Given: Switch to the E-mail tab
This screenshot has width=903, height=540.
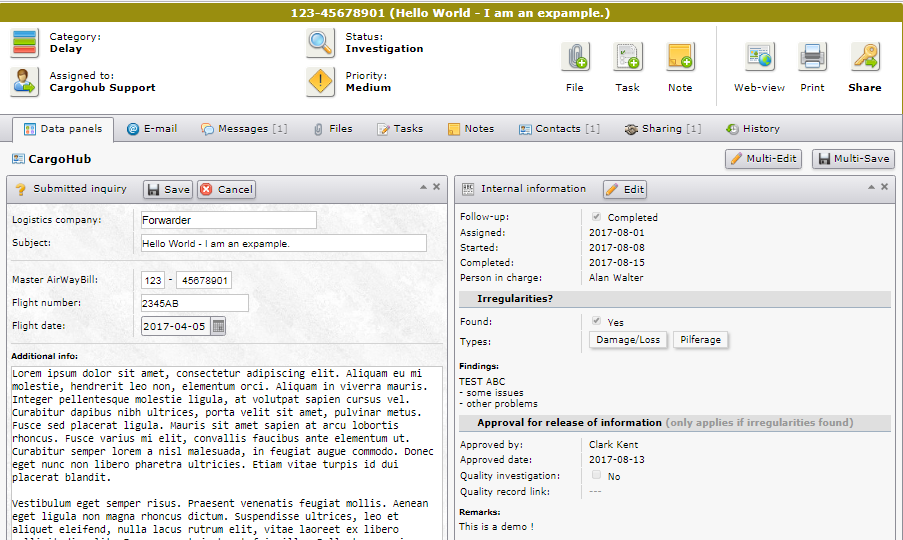Looking at the screenshot, I should (x=152, y=129).
